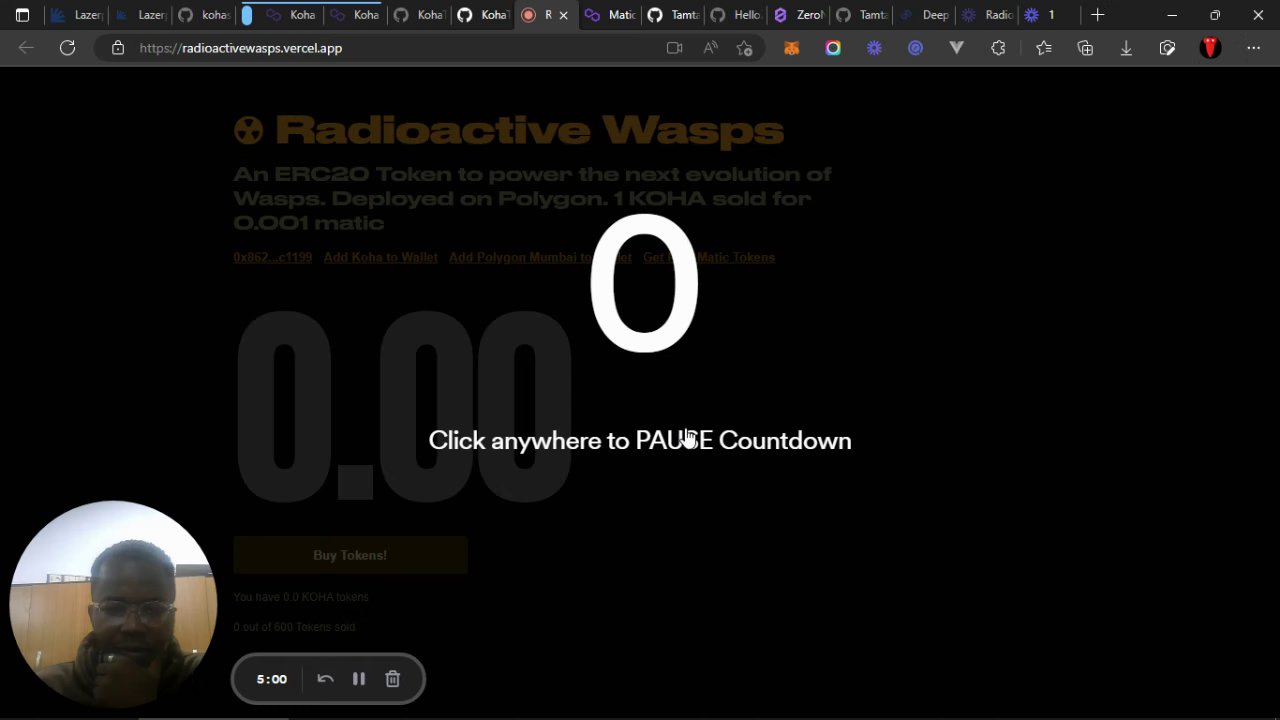Click the webcam bubble thumbnail
The width and height of the screenshot is (1280, 720).
(113, 605)
